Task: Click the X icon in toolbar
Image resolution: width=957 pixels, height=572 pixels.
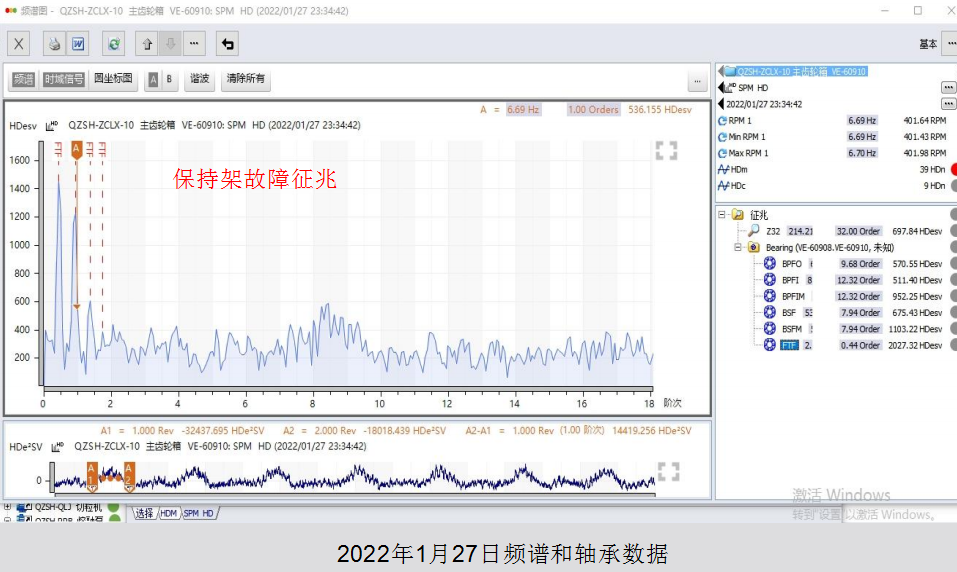Action: click(20, 44)
